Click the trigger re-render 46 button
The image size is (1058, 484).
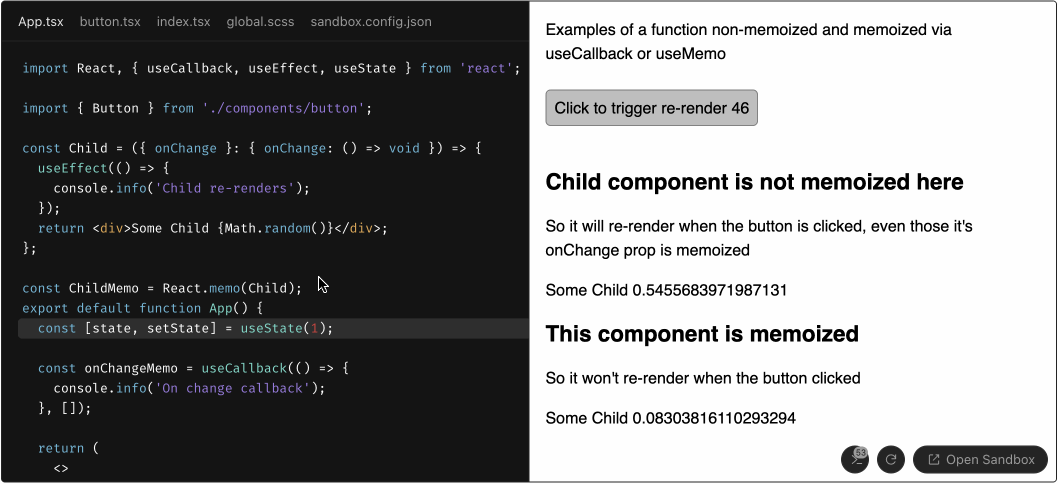click(651, 108)
